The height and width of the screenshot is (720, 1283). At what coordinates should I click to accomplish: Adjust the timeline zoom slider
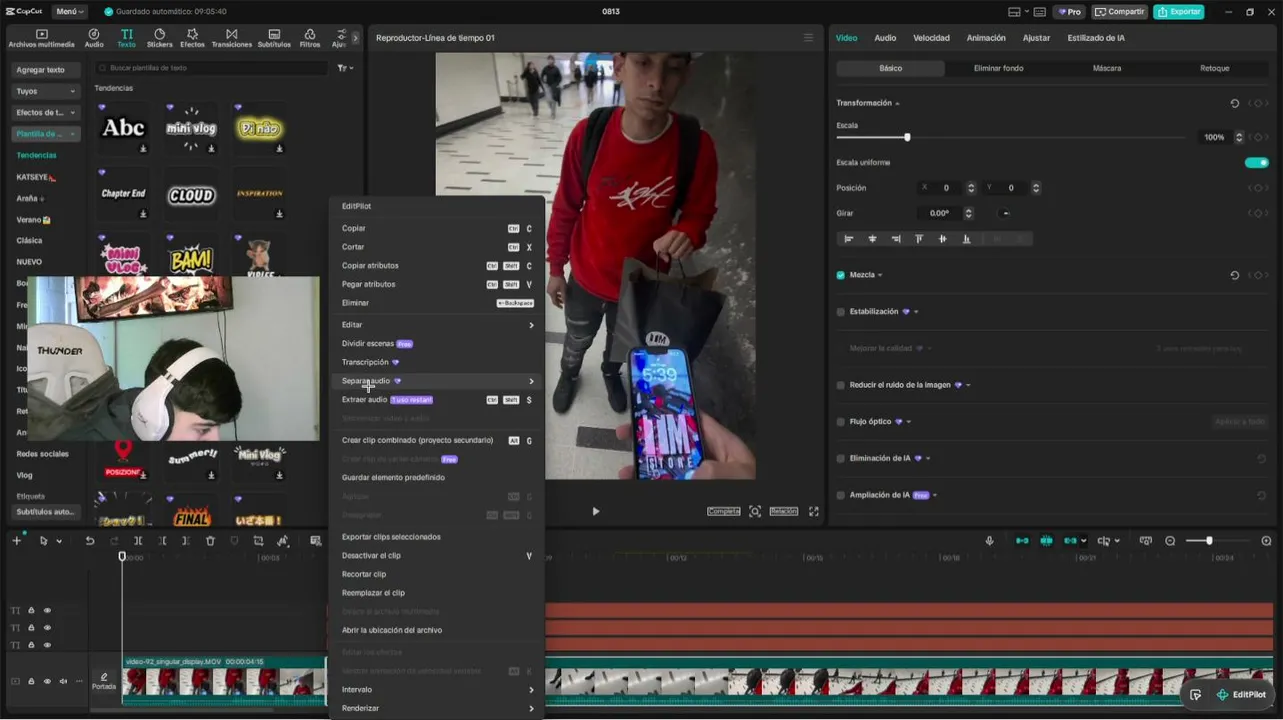(1209, 541)
